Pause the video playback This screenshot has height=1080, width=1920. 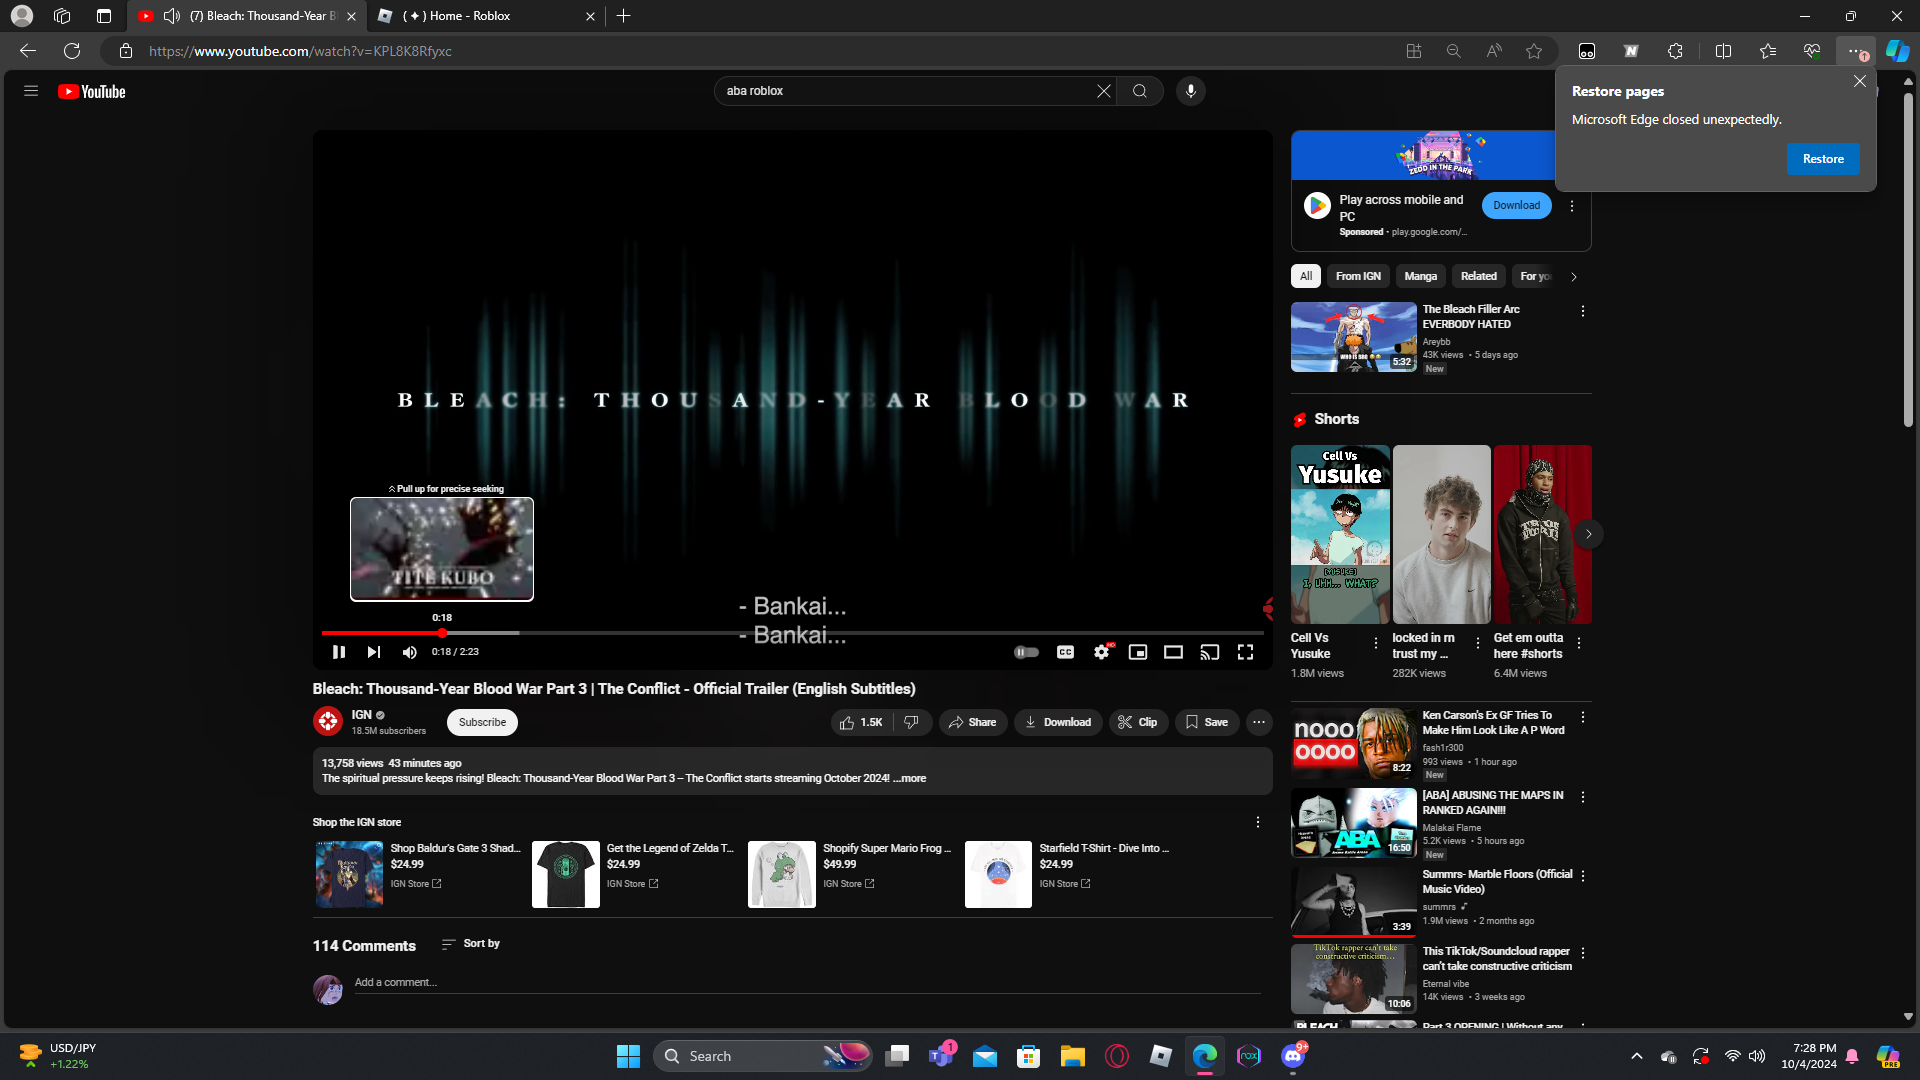click(339, 652)
